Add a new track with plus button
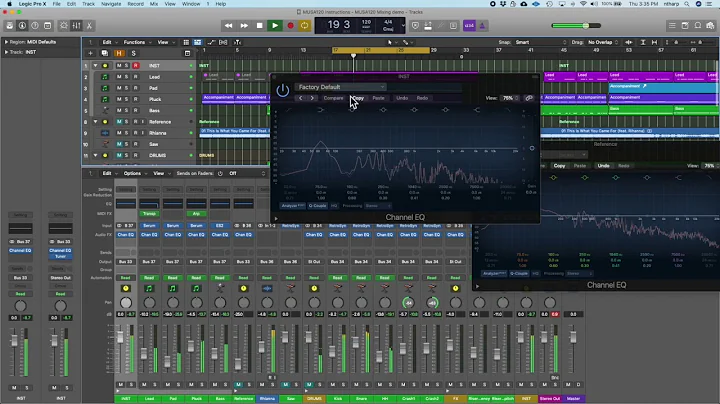 [x=90, y=53]
